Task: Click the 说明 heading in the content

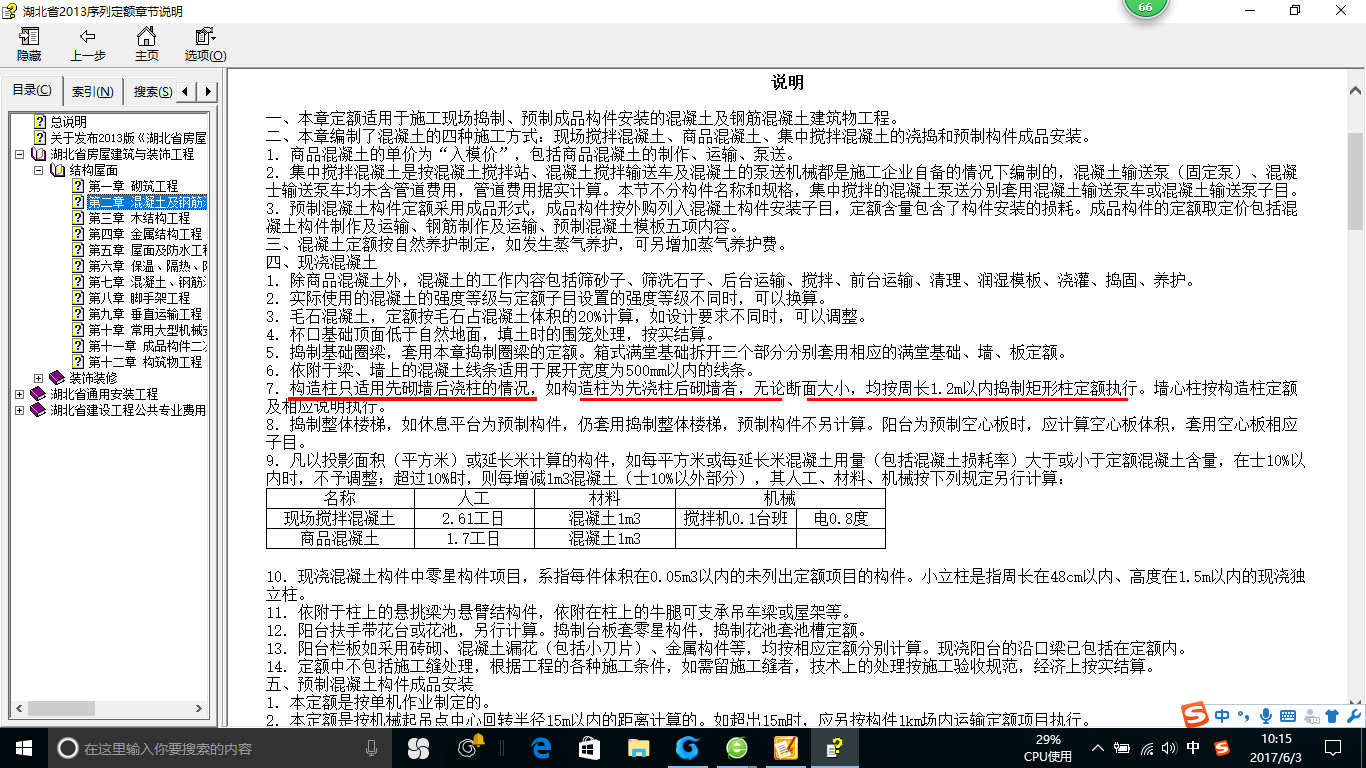Action: point(787,83)
